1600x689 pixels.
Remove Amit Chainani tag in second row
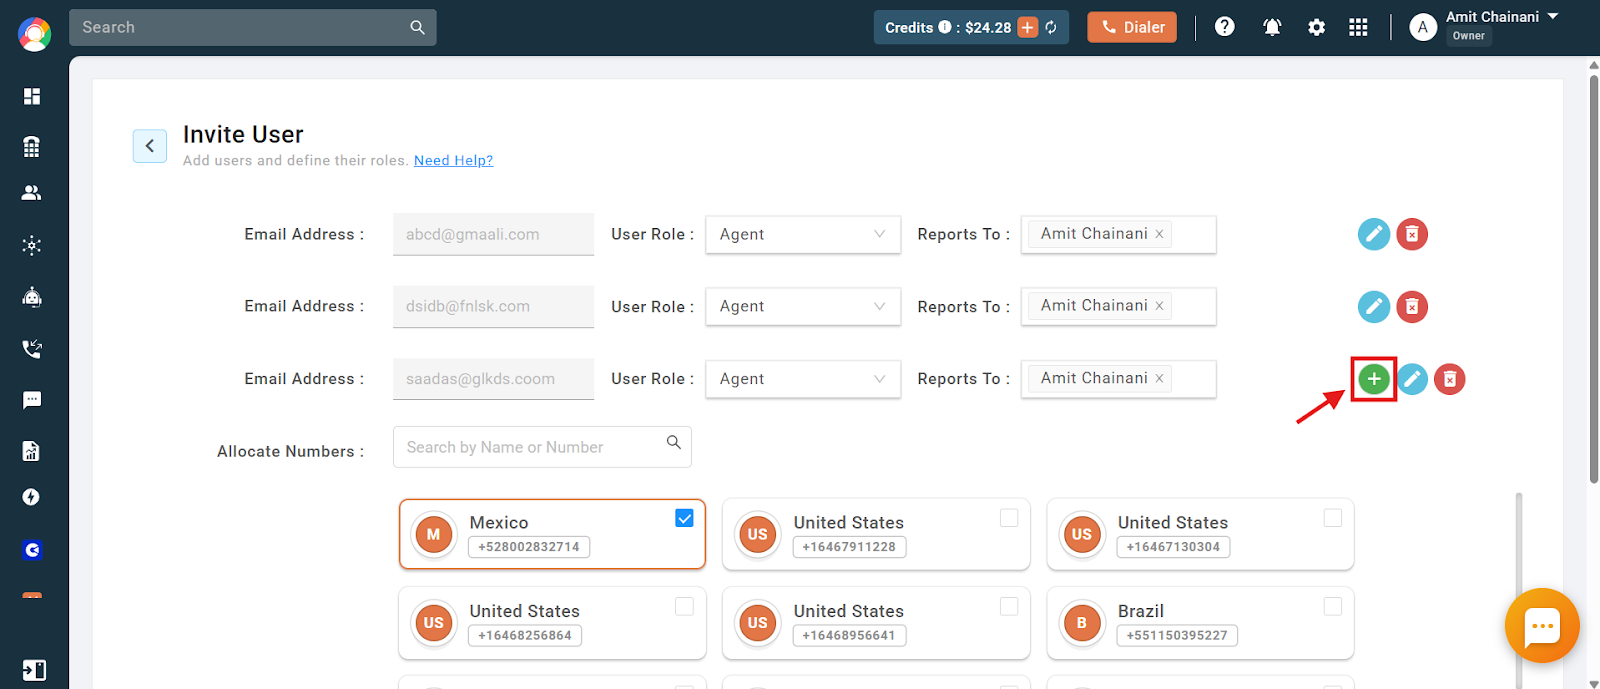point(1159,306)
